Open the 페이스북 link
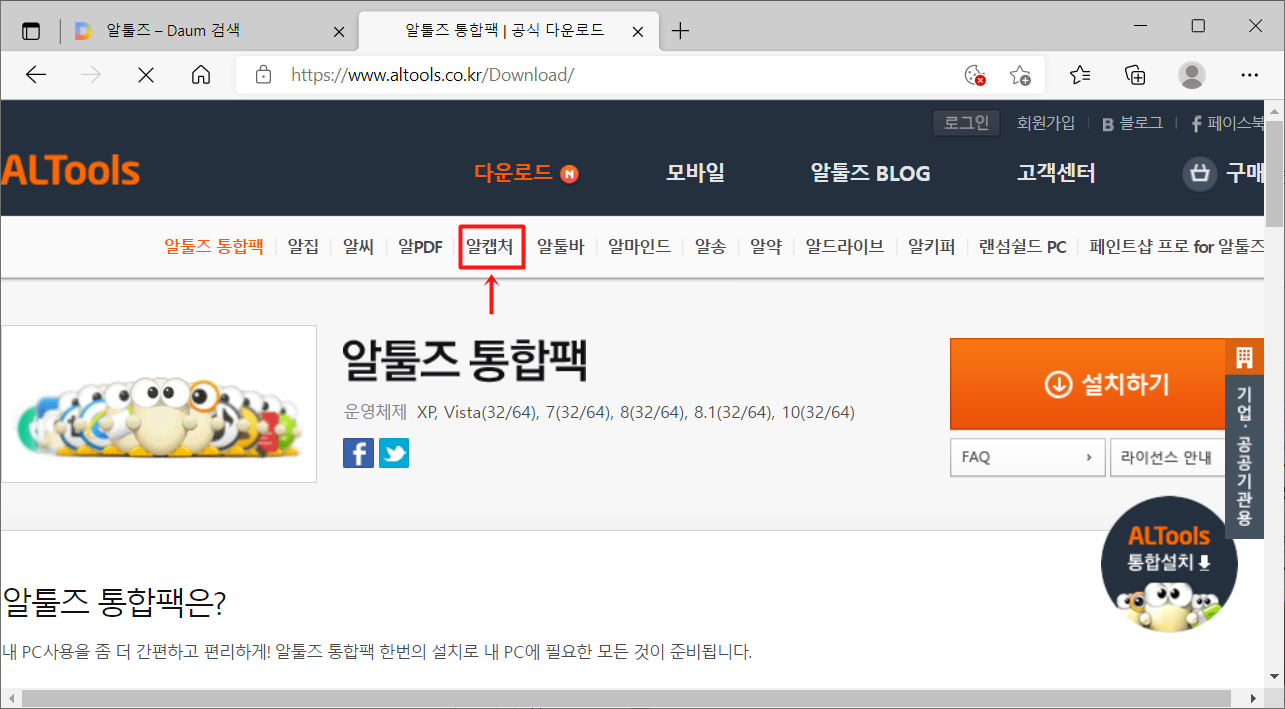 (1228, 123)
